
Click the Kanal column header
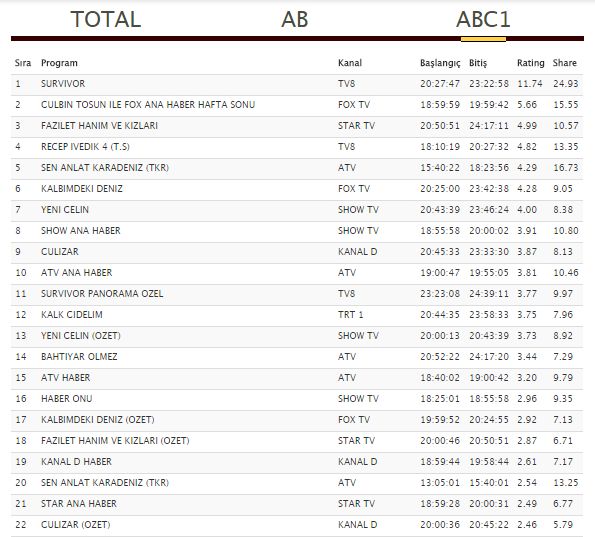coord(350,63)
